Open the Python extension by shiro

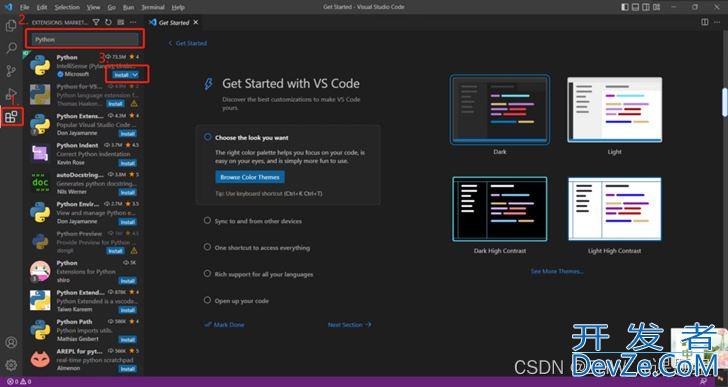pos(84,272)
